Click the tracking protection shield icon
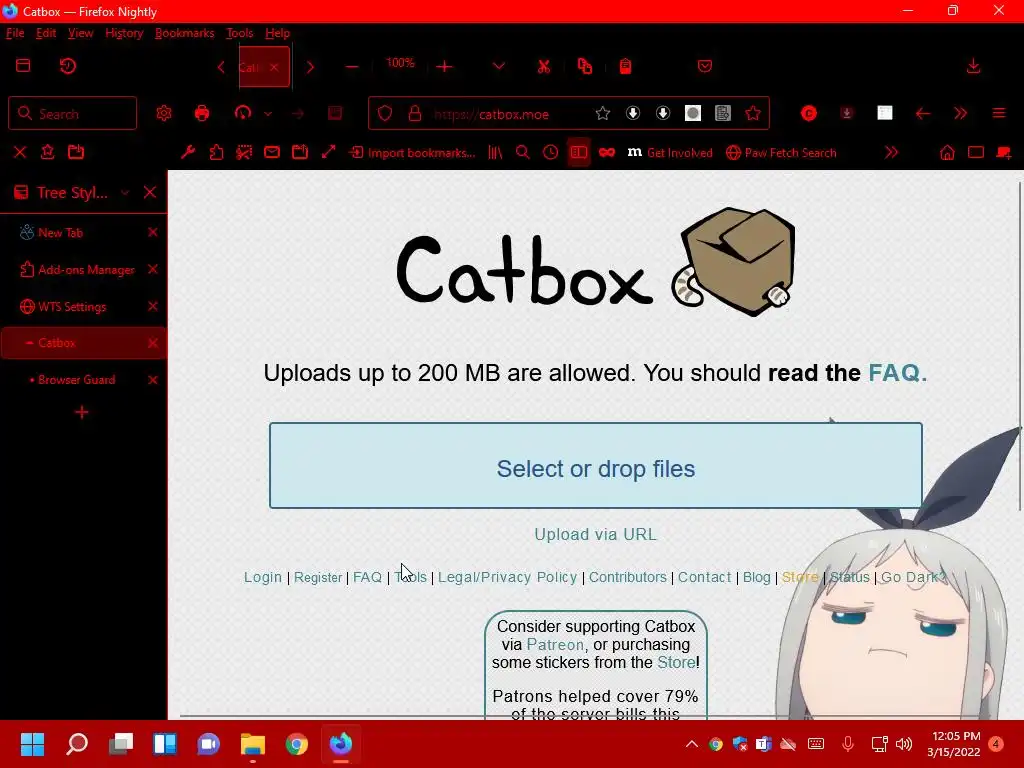 pyautogui.click(x=385, y=114)
